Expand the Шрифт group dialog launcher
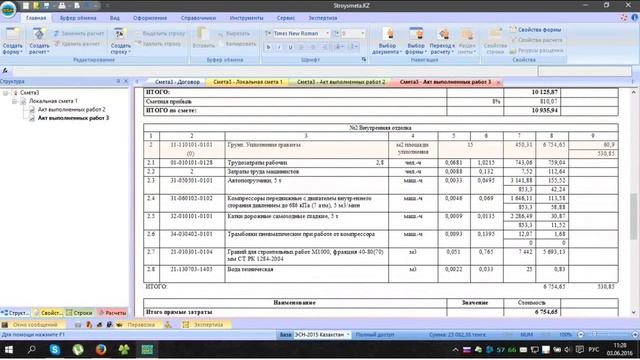The width and height of the screenshot is (640, 360). coord(364,60)
